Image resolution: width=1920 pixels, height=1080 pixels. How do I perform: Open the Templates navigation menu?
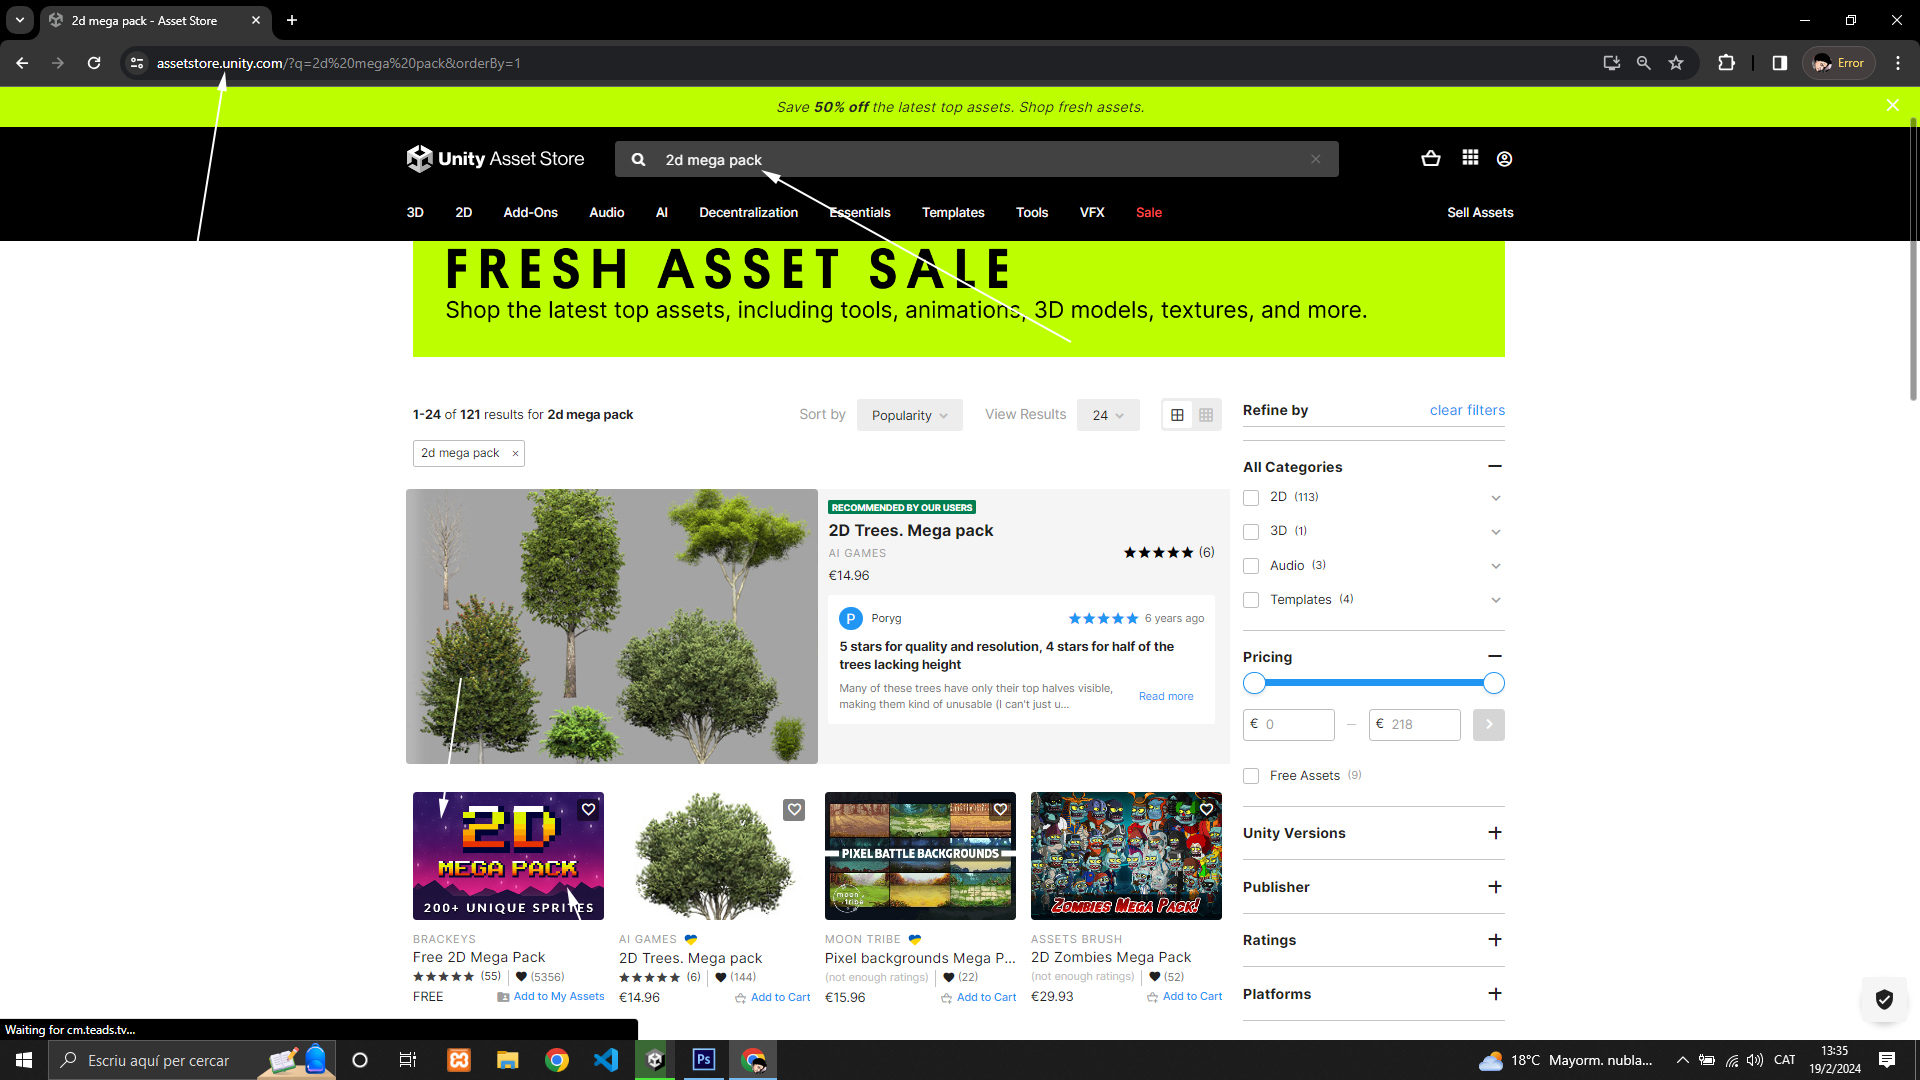pyautogui.click(x=953, y=212)
